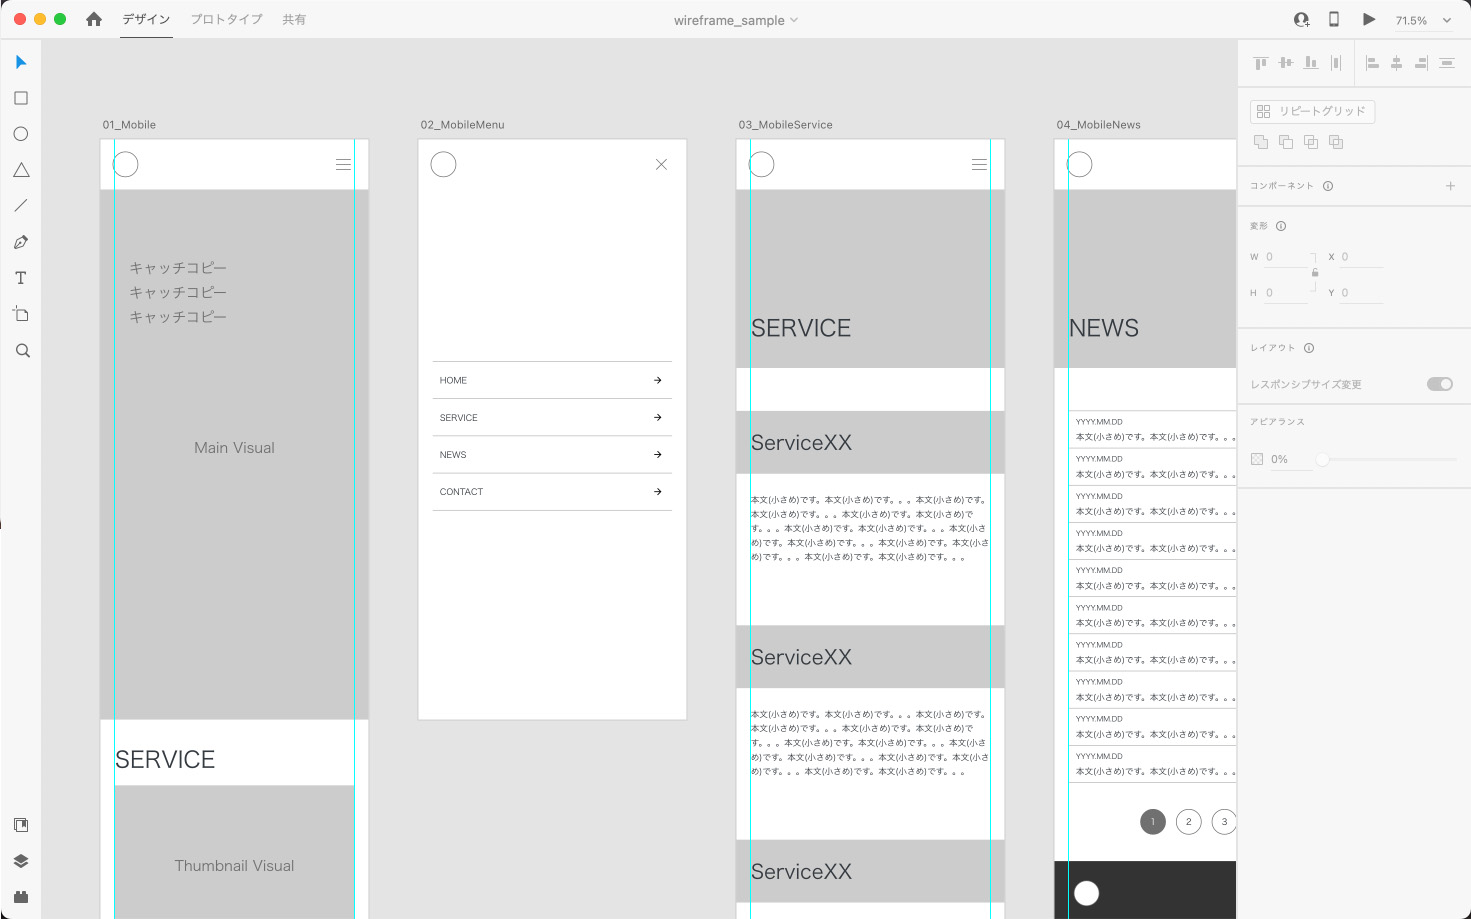The width and height of the screenshot is (1471, 919).
Task: Select the Select arrow tool
Action: coord(21,62)
